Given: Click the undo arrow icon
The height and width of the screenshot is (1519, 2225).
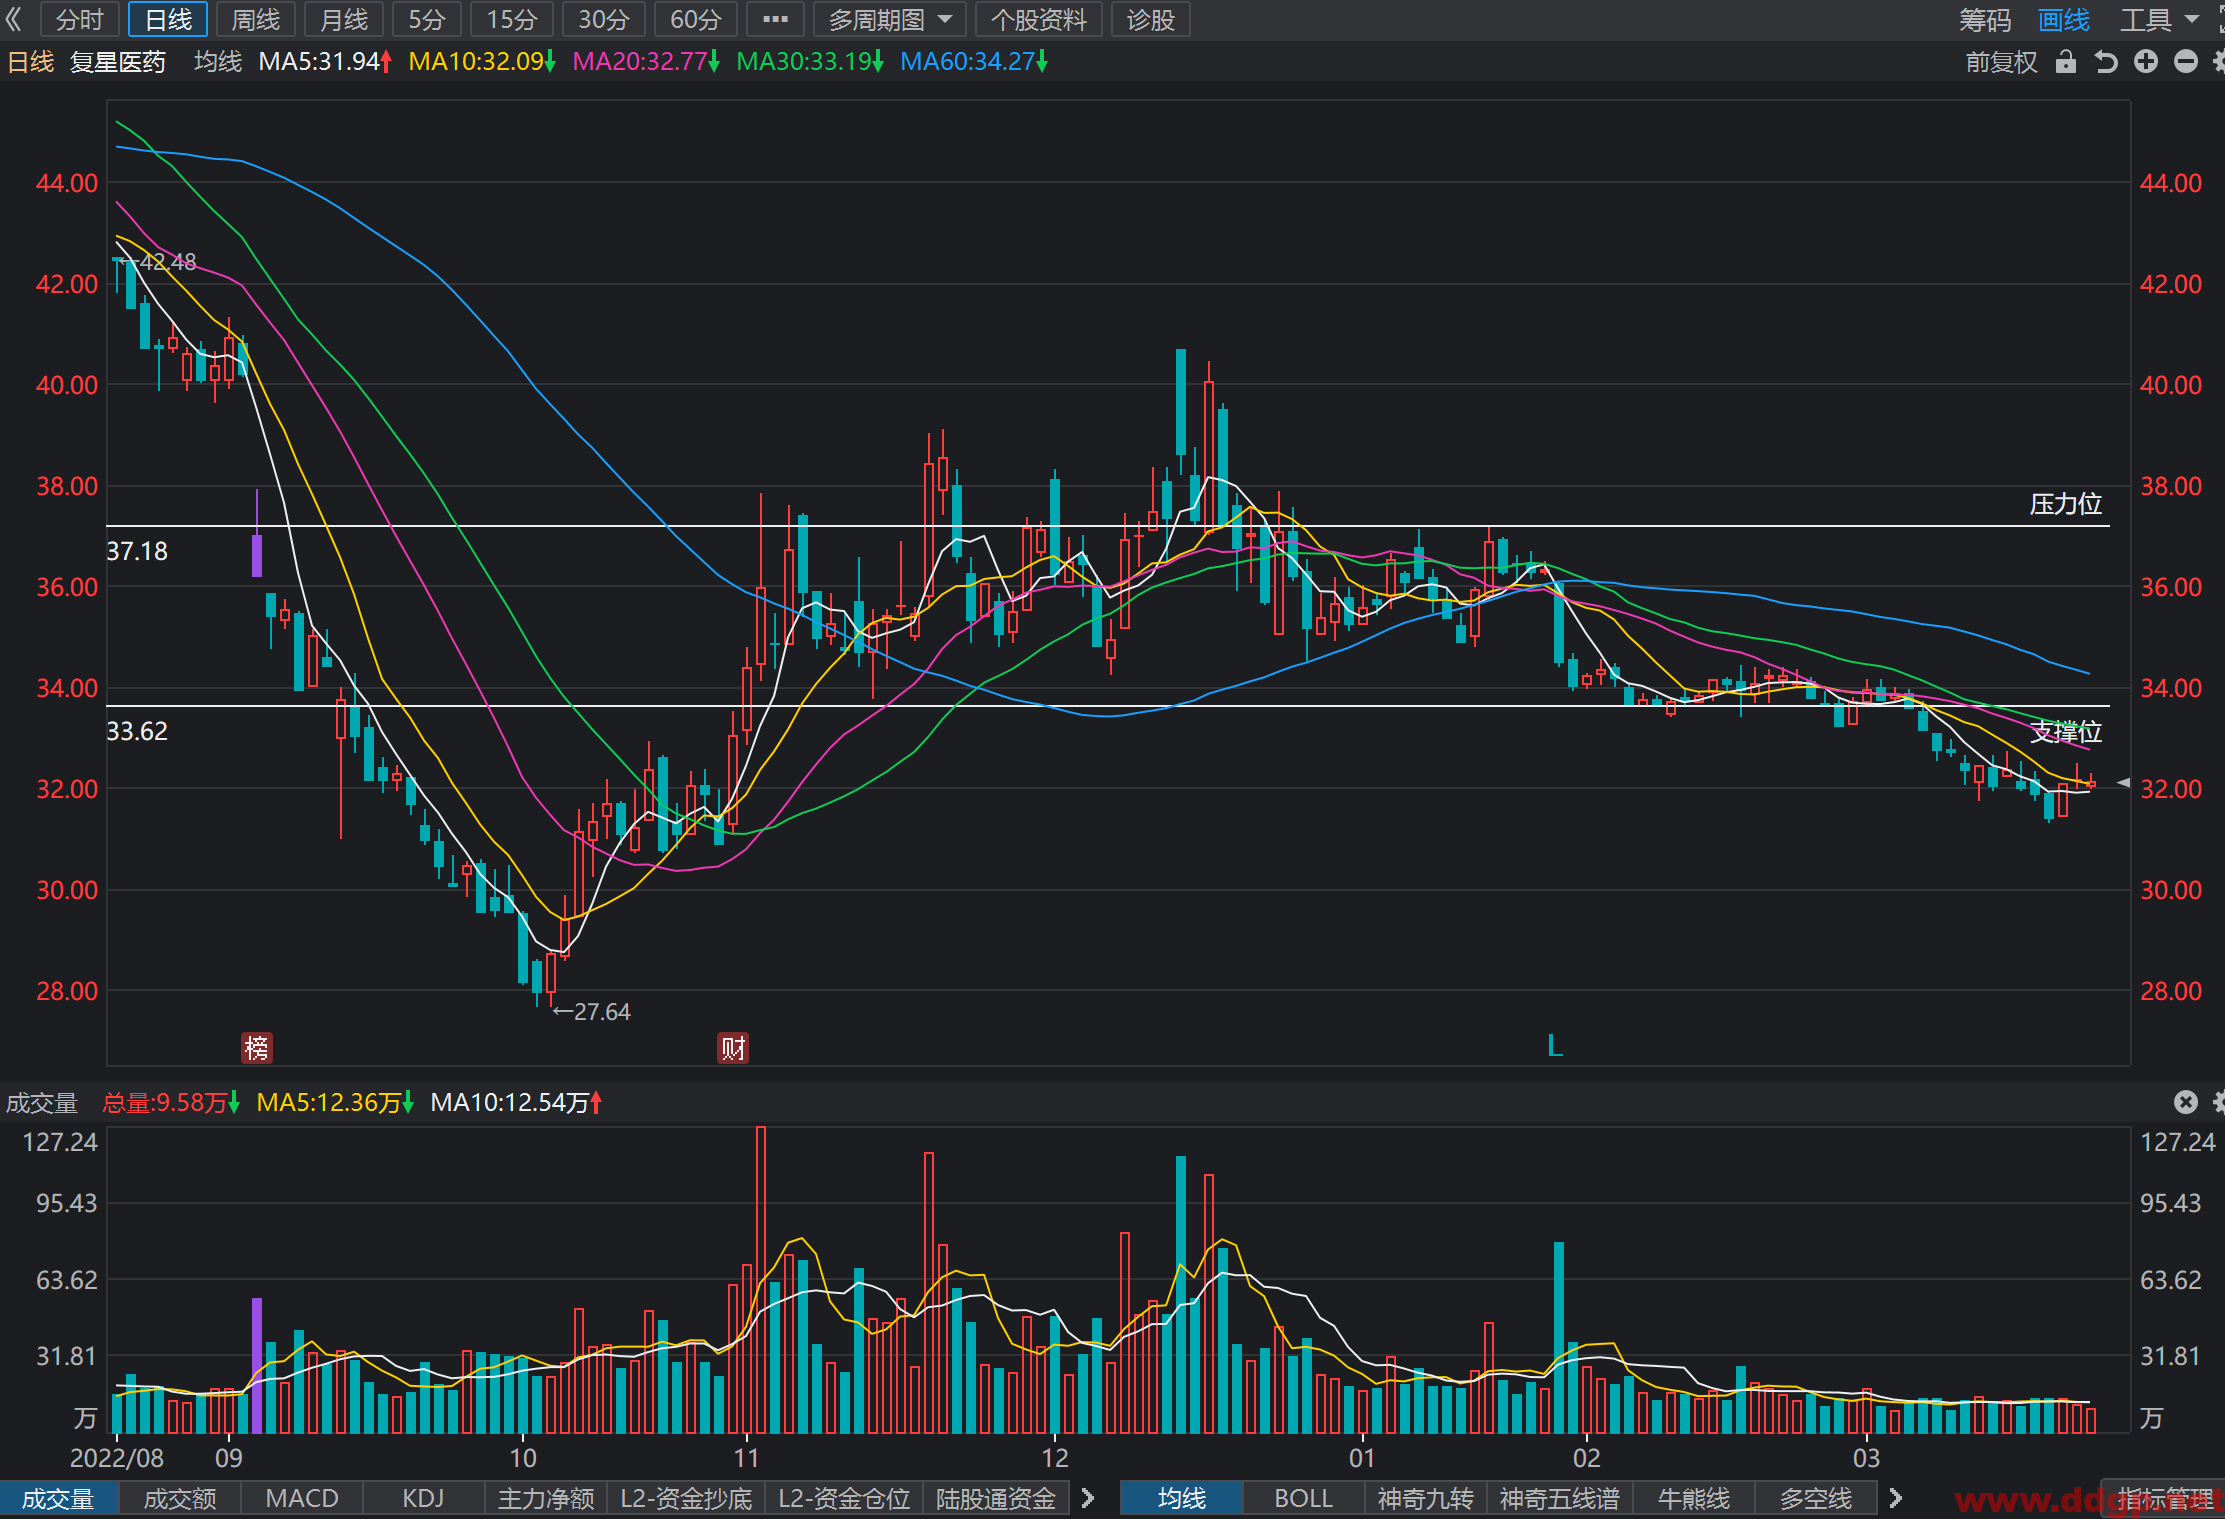Looking at the screenshot, I should [x=2106, y=62].
